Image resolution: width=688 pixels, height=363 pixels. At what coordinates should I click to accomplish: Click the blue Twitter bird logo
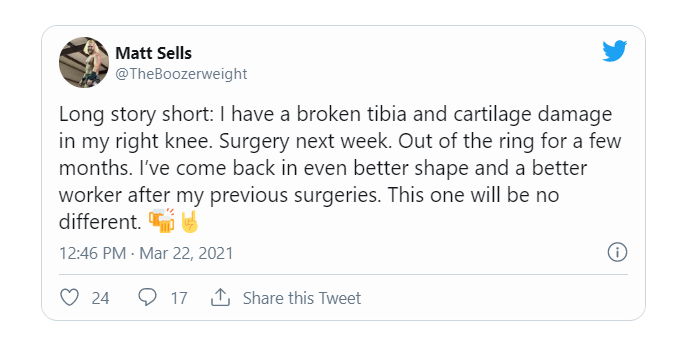coord(614,51)
